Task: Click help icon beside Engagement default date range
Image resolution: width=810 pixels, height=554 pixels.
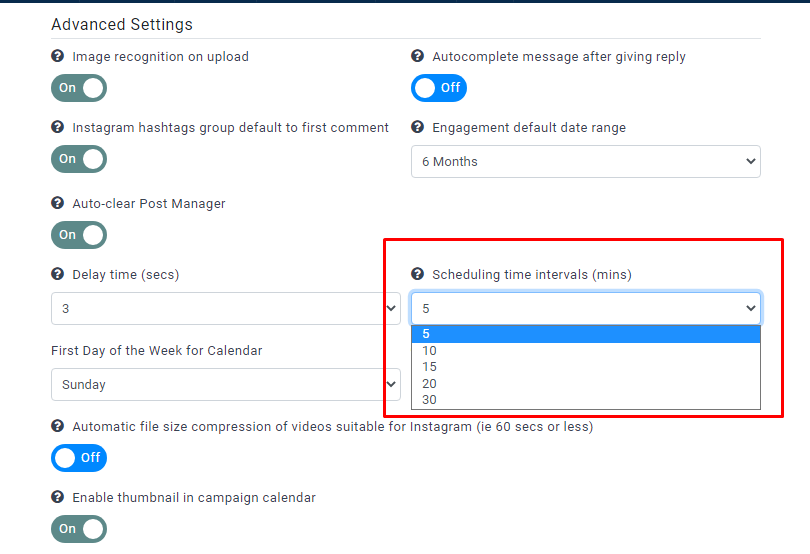Action: tap(418, 128)
